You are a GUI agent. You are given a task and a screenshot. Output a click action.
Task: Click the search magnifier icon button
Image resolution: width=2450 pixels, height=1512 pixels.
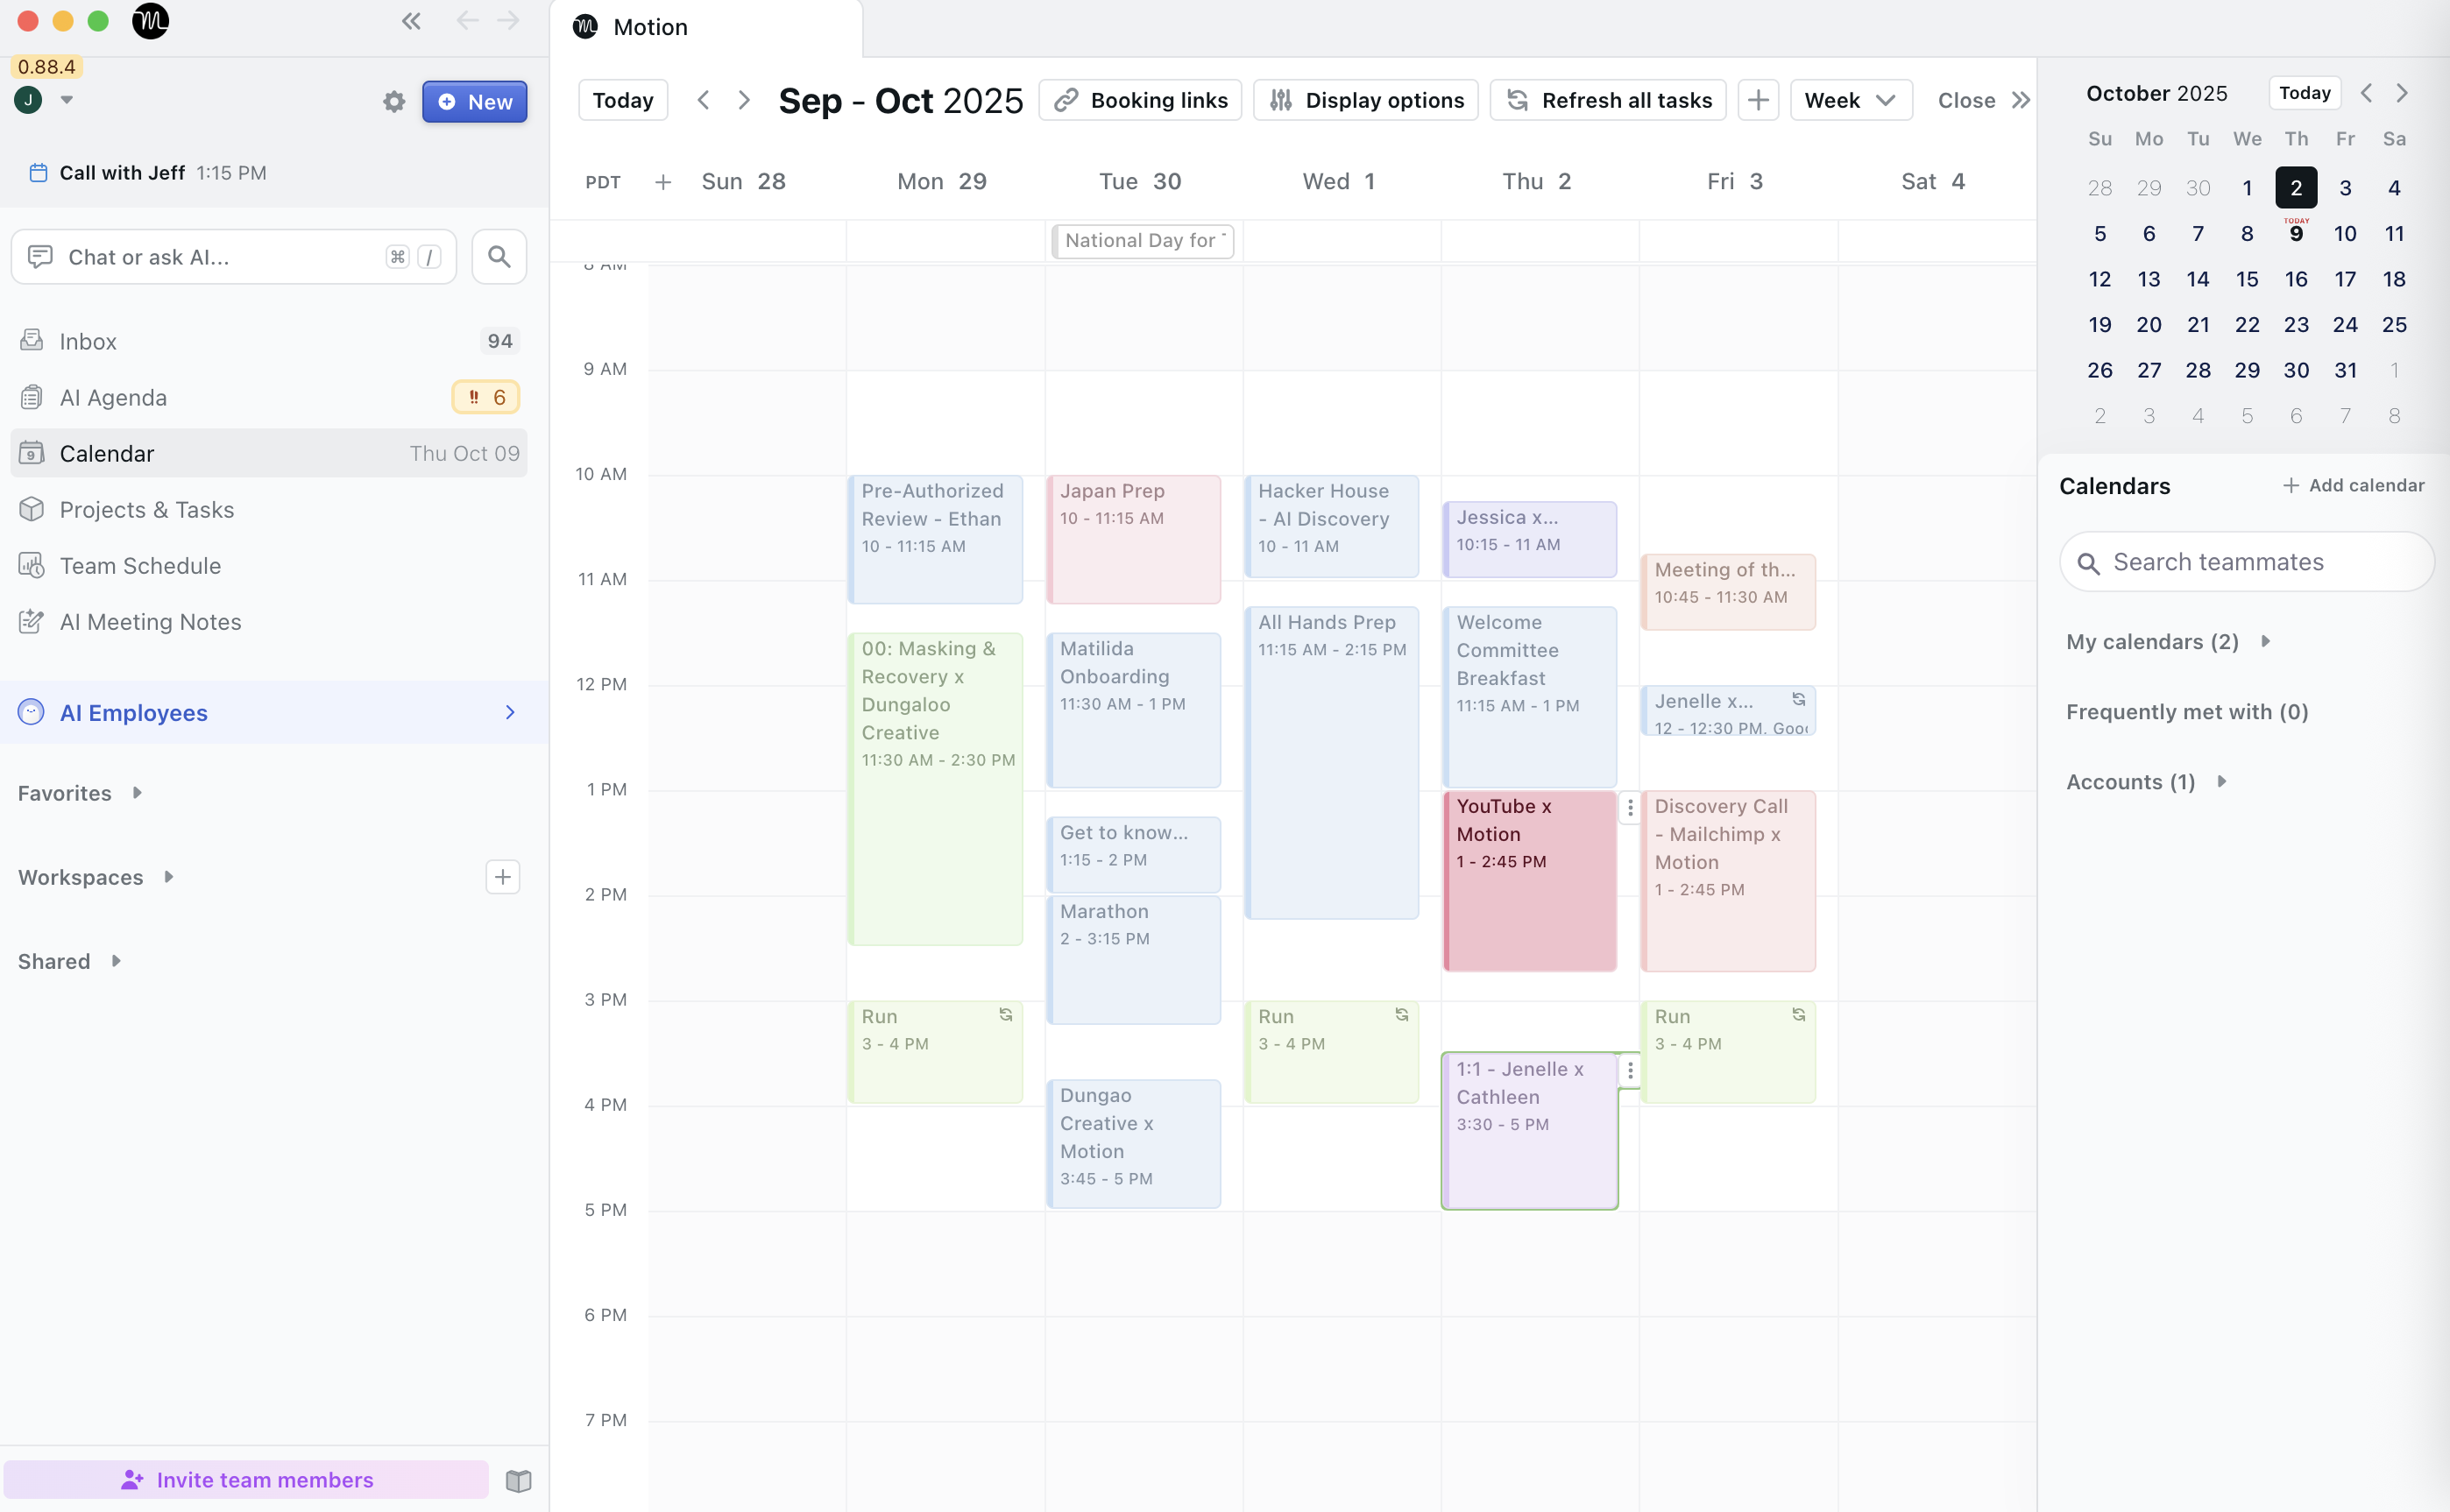(x=499, y=257)
